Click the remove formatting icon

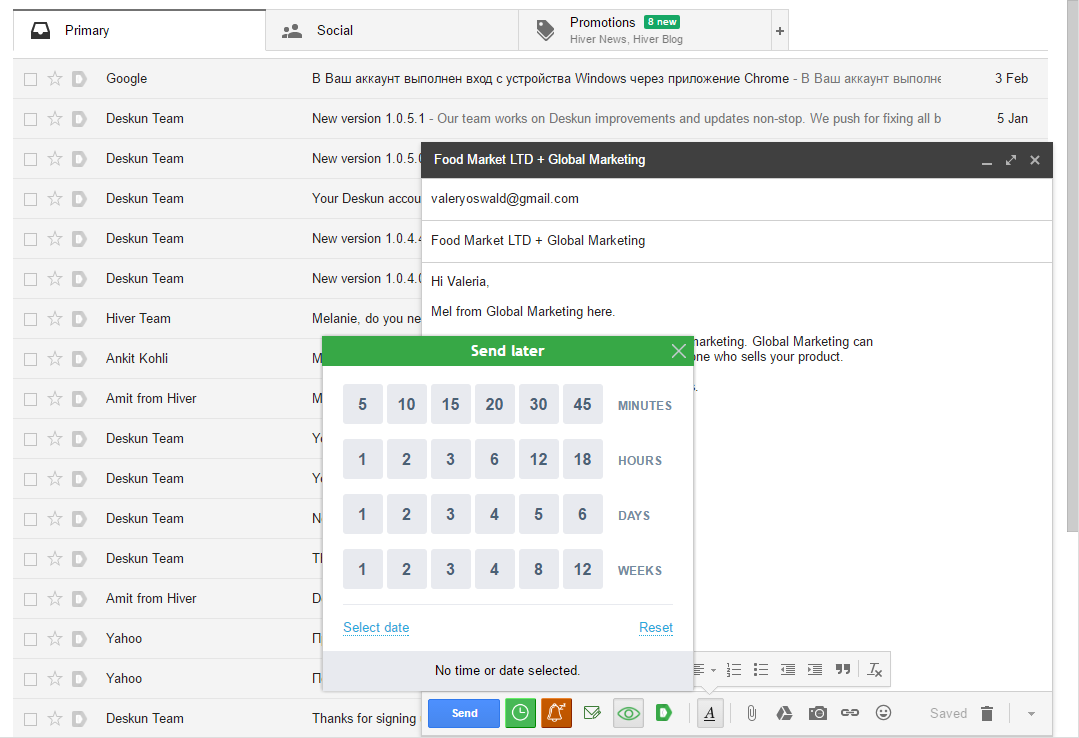[x=875, y=670]
